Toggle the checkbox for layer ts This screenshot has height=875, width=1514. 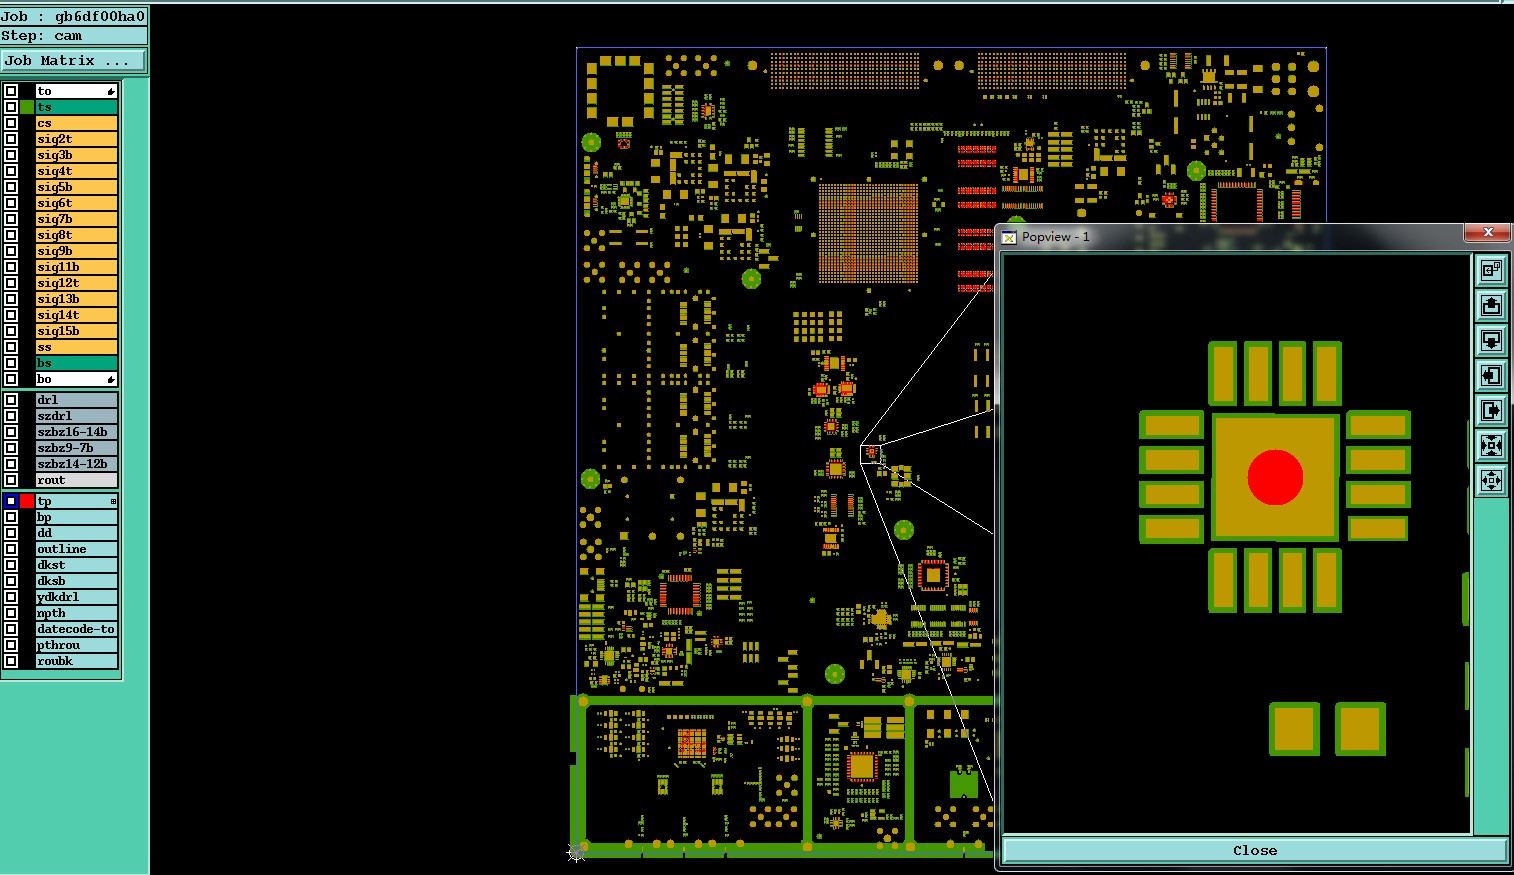pyautogui.click(x=11, y=107)
